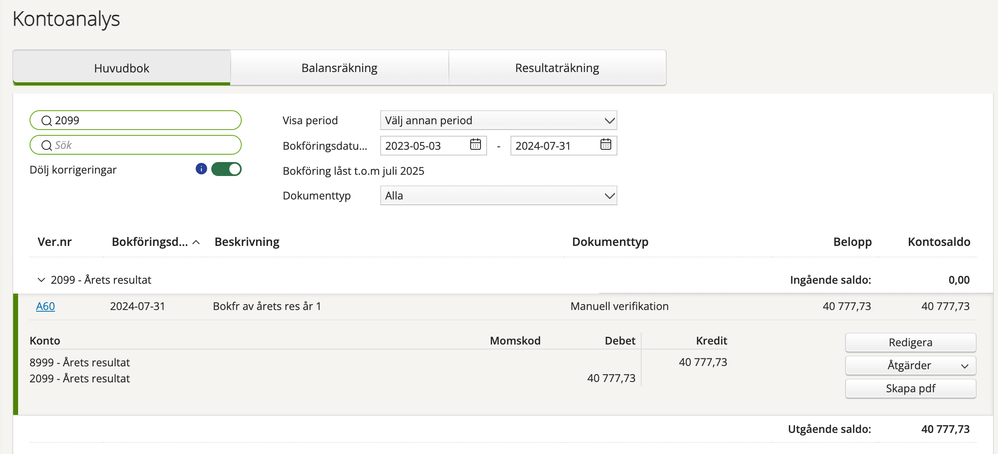Sort by the Ver.nr column header
Image resolution: width=998 pixels, height=454 pixels.
pyautogui.click(x=53, y=242)
